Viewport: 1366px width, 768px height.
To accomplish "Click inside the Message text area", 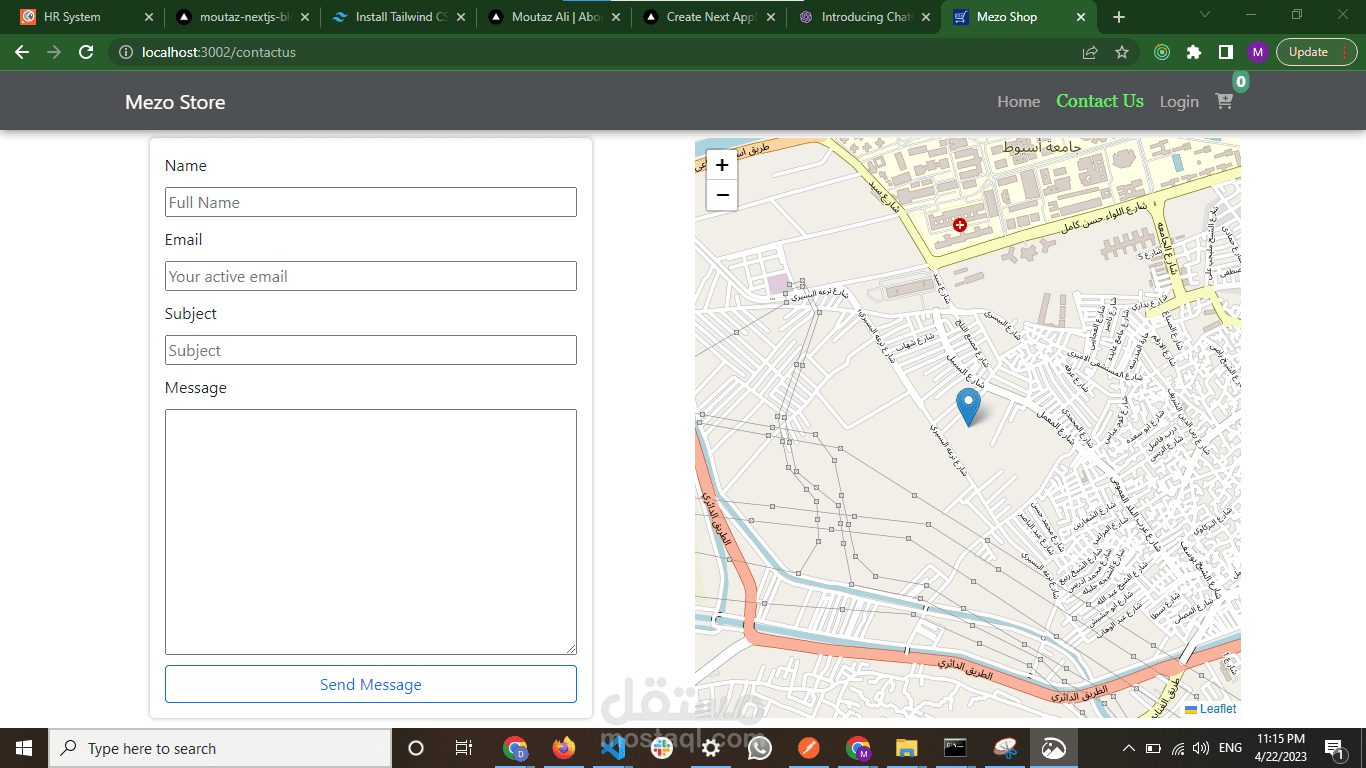I will coord(371,532).
